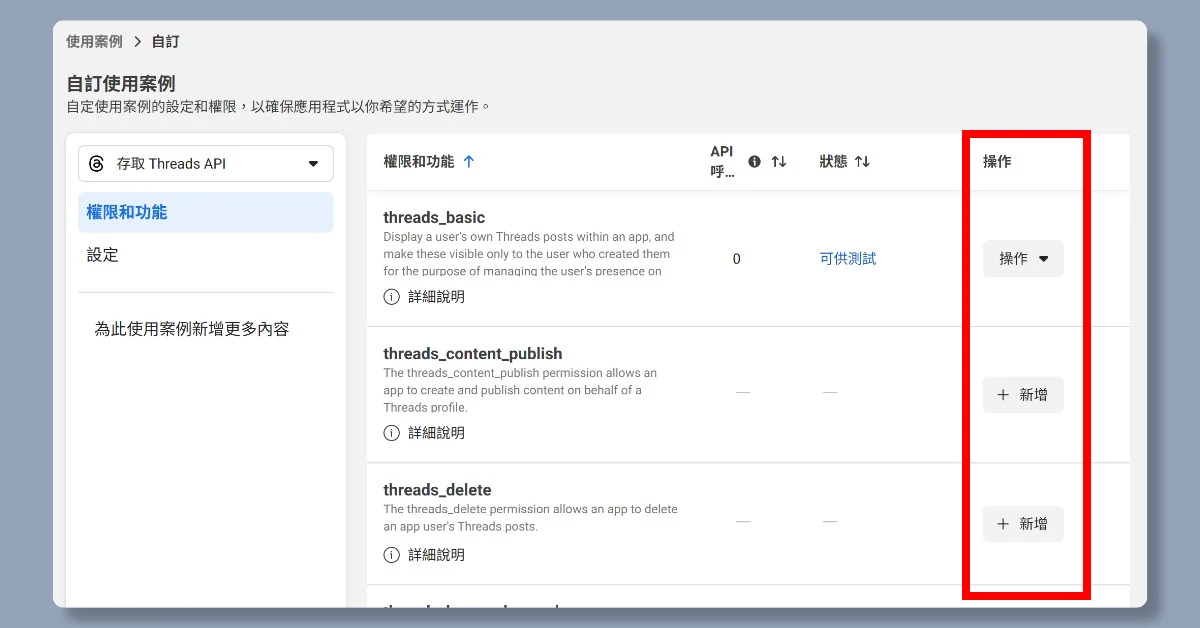Click the API 呼叫 info icon
1200x628 pixels.
[755, 161]
